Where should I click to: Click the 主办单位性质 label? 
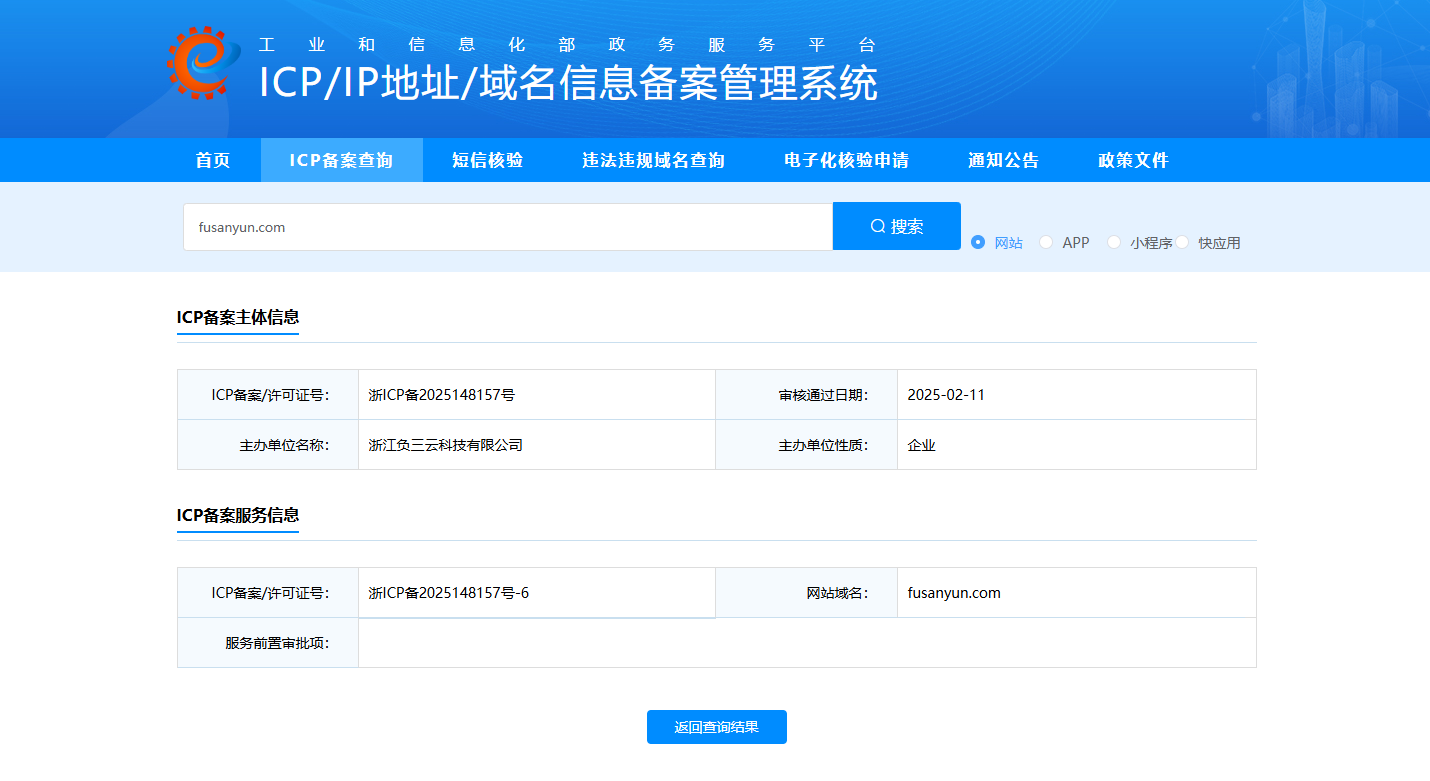(x=824, y=445)
